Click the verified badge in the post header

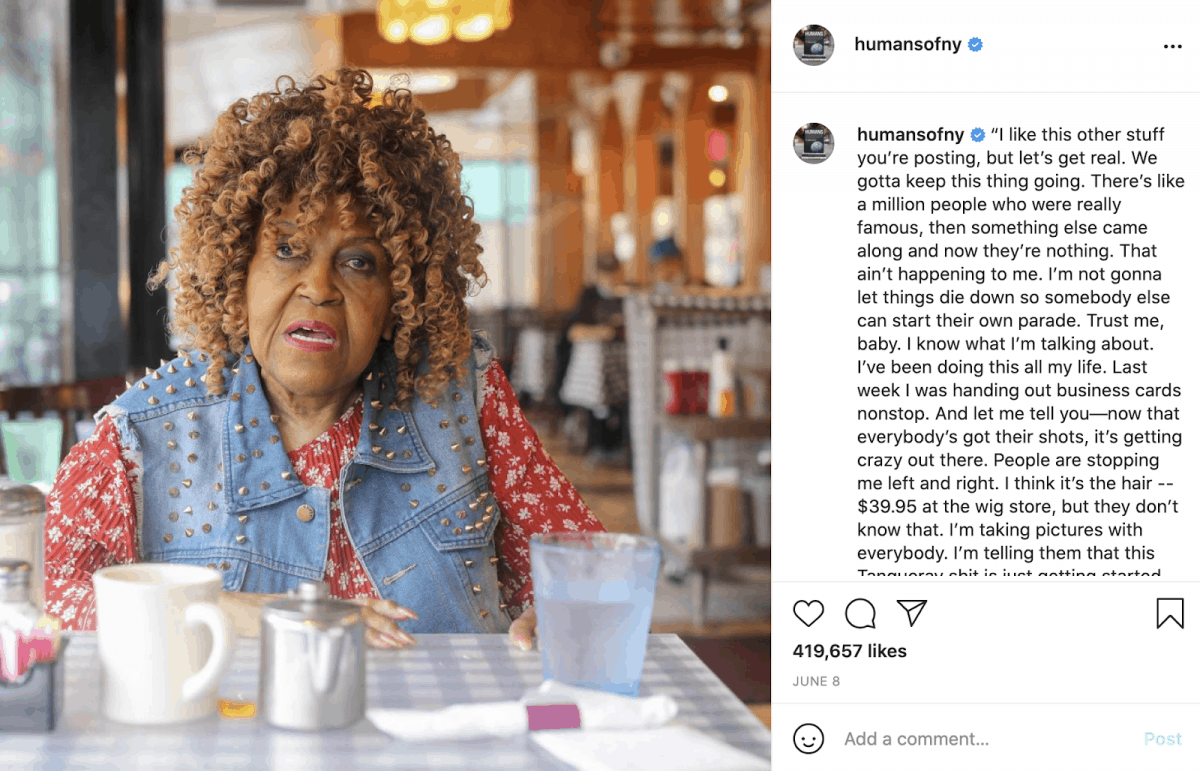[975, 45]
